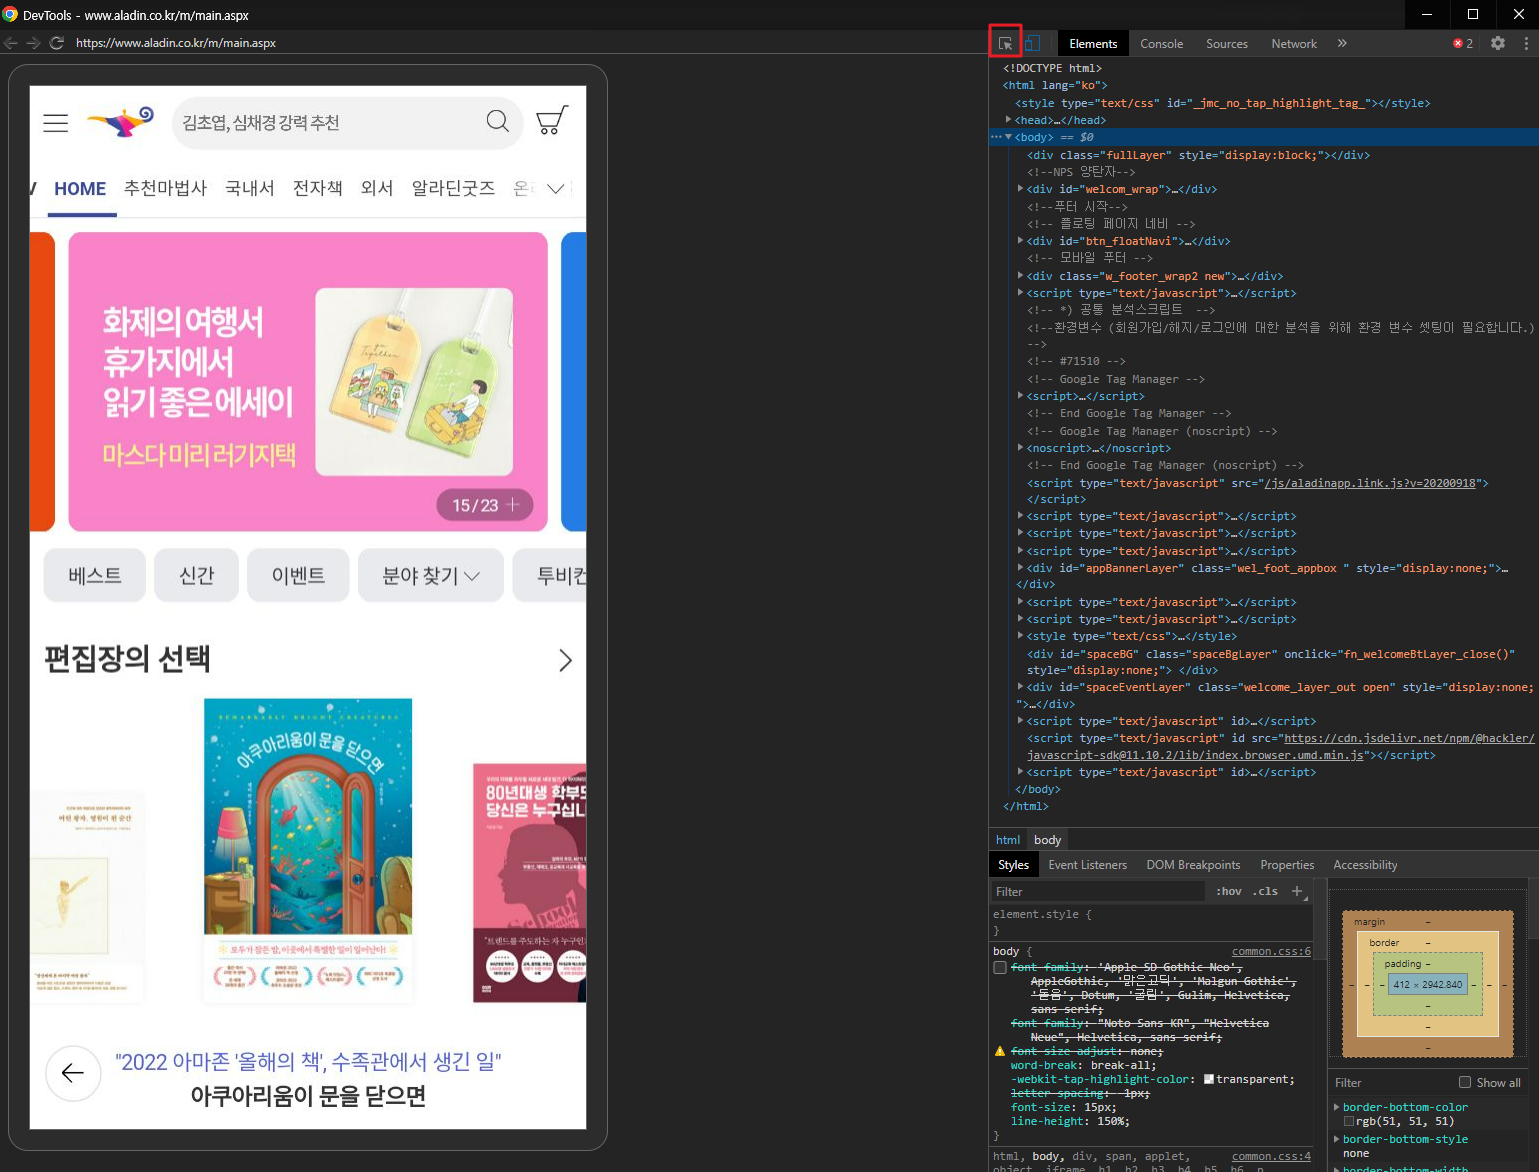The image size is (1539, 1172).
Task: Open Event Listeners pane tab
Action: tap(1088, 865)
